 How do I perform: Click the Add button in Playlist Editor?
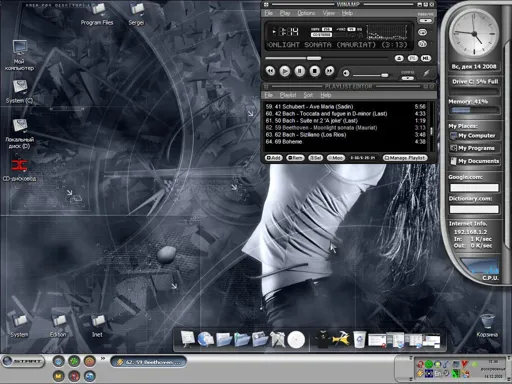pos(274,158)
